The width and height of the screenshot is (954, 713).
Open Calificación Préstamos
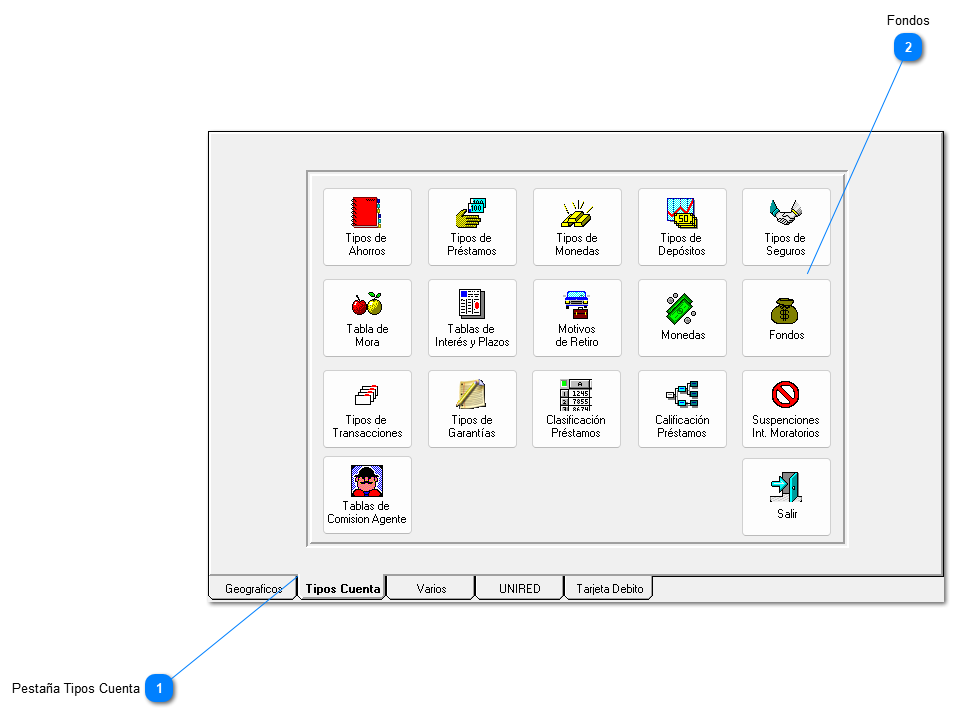click(x=682, y=408)
